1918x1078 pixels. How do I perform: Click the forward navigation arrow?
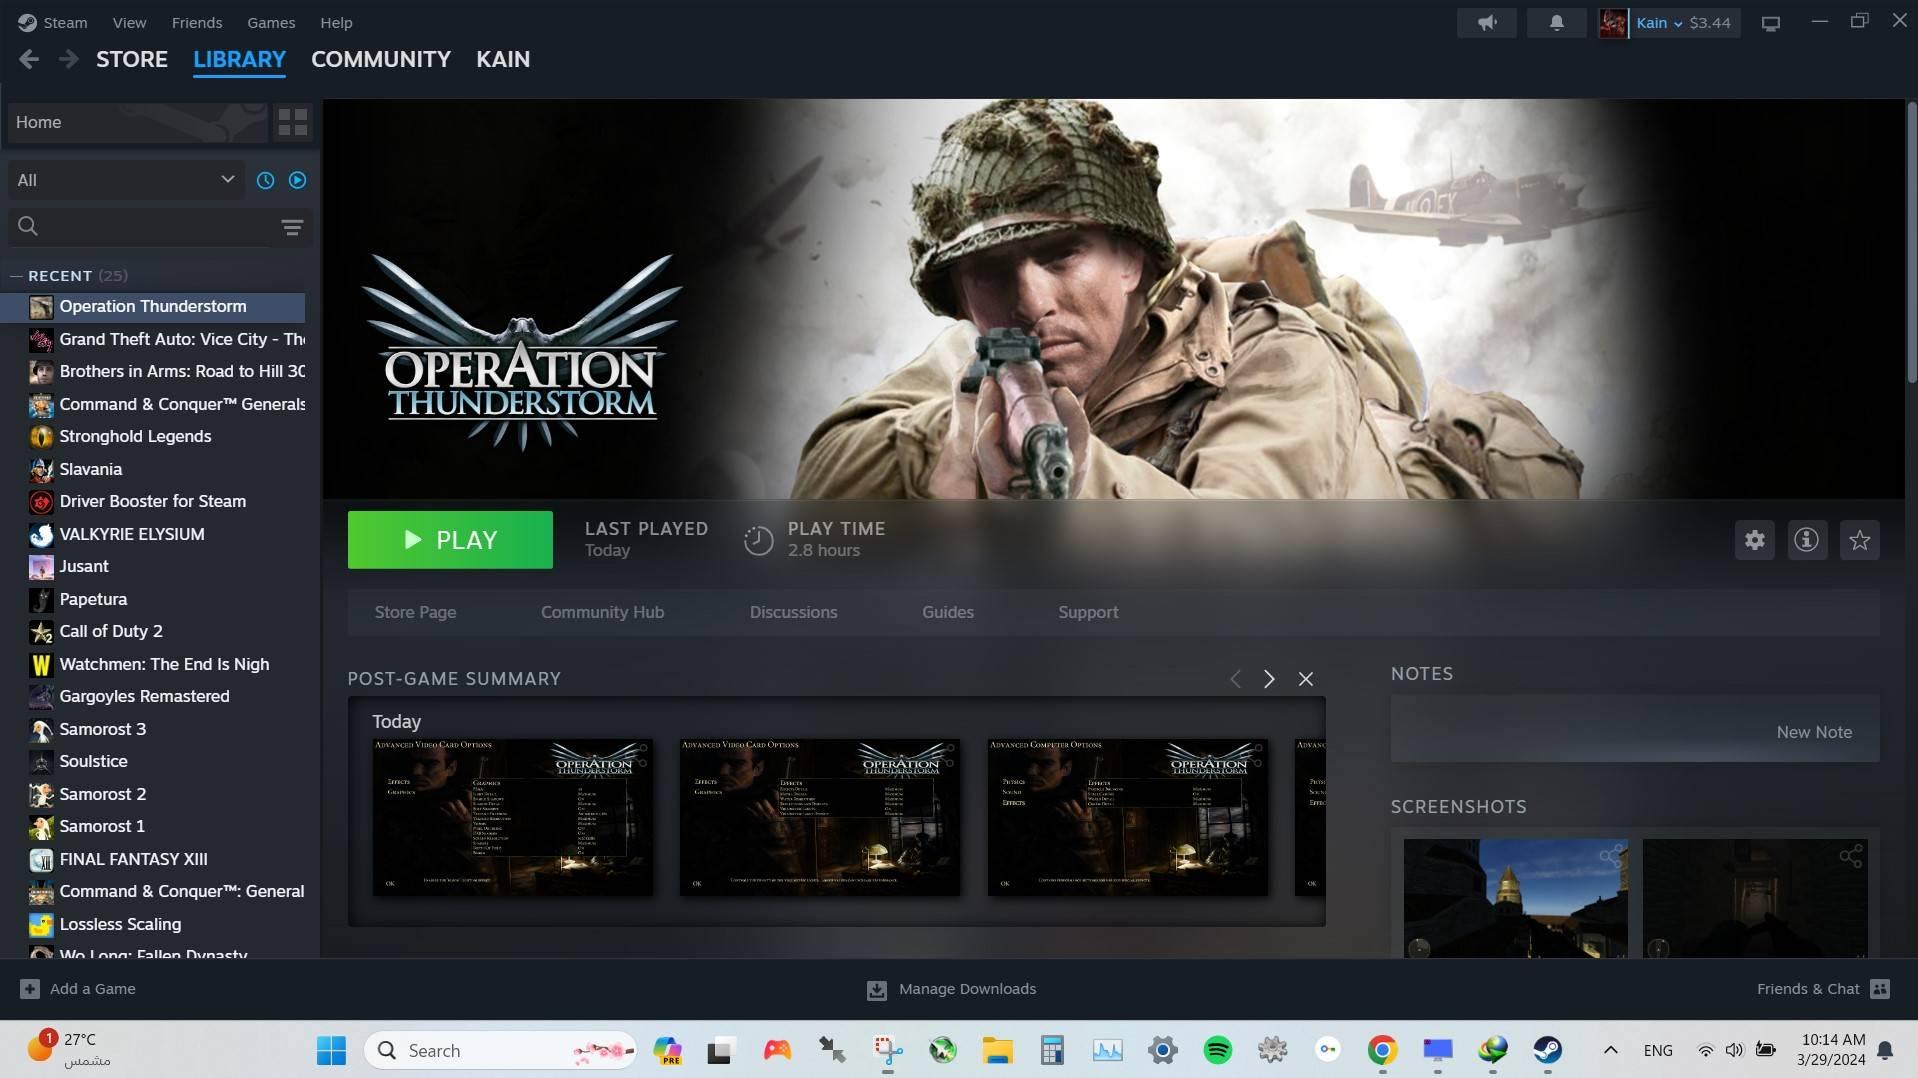(x=68, y=60)
